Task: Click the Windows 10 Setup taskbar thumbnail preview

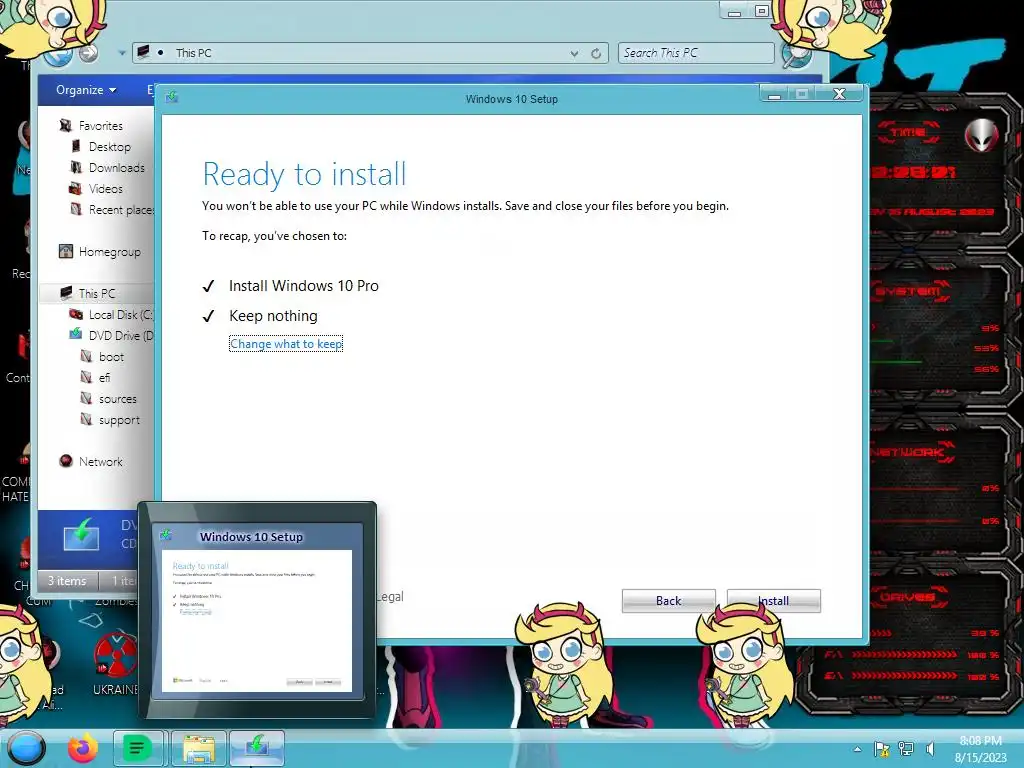Action: tap(257, 610)
